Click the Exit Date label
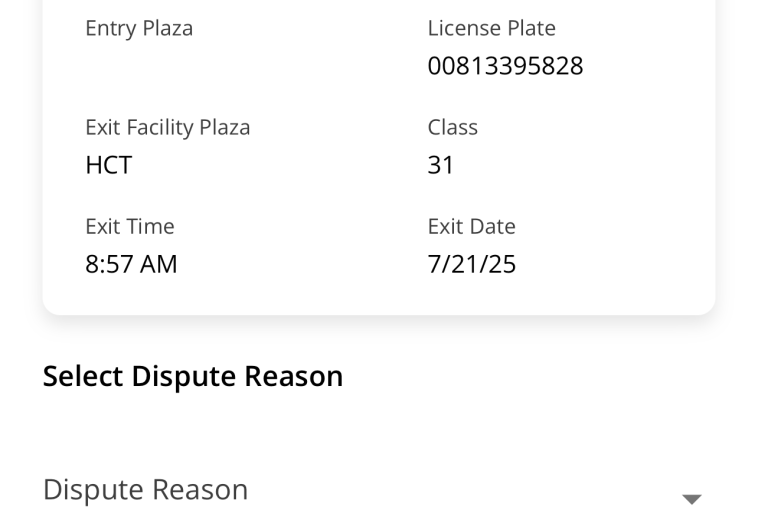The height and width of the screenshot is (520, 758). [x=471, y=226]
